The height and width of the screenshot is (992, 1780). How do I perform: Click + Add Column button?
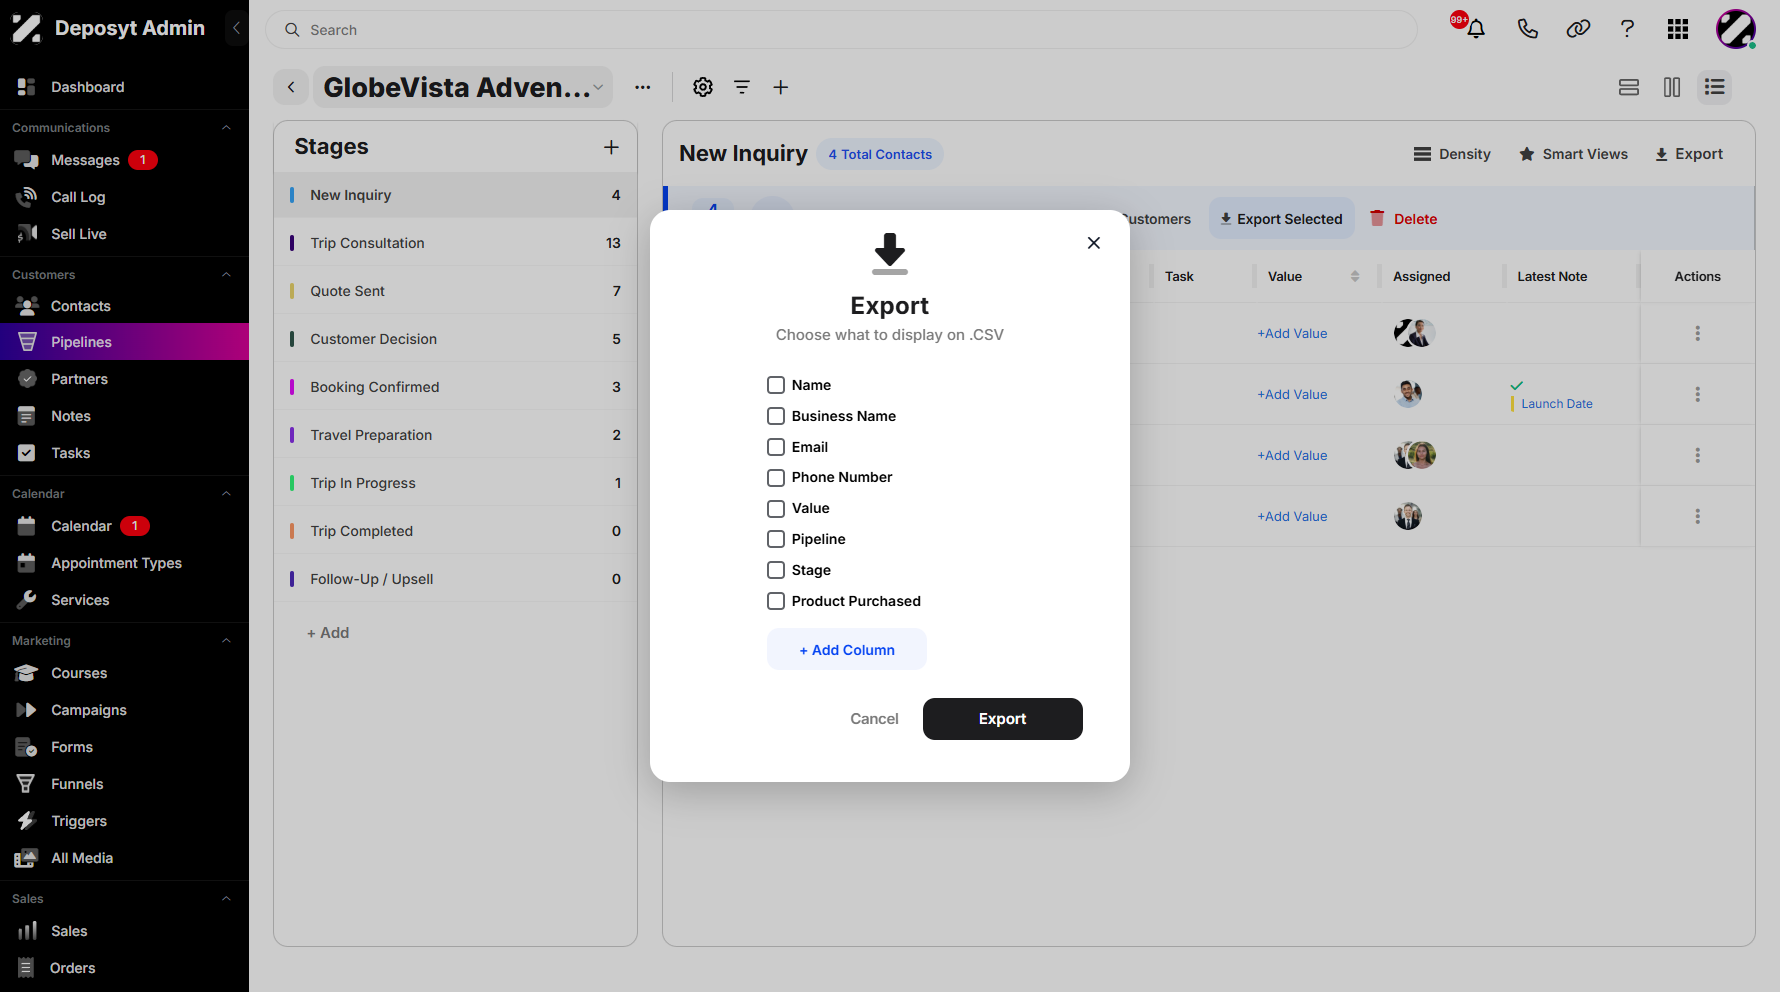pos(847,650)
